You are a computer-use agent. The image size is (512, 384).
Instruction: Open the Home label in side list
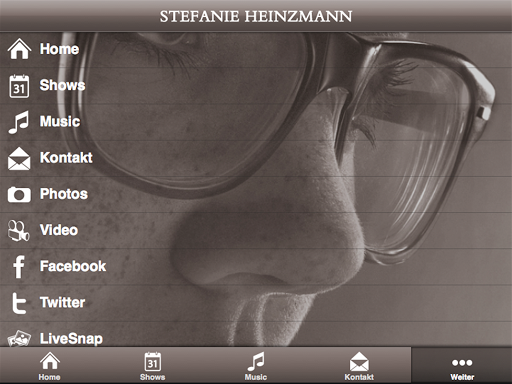point(59,49)
